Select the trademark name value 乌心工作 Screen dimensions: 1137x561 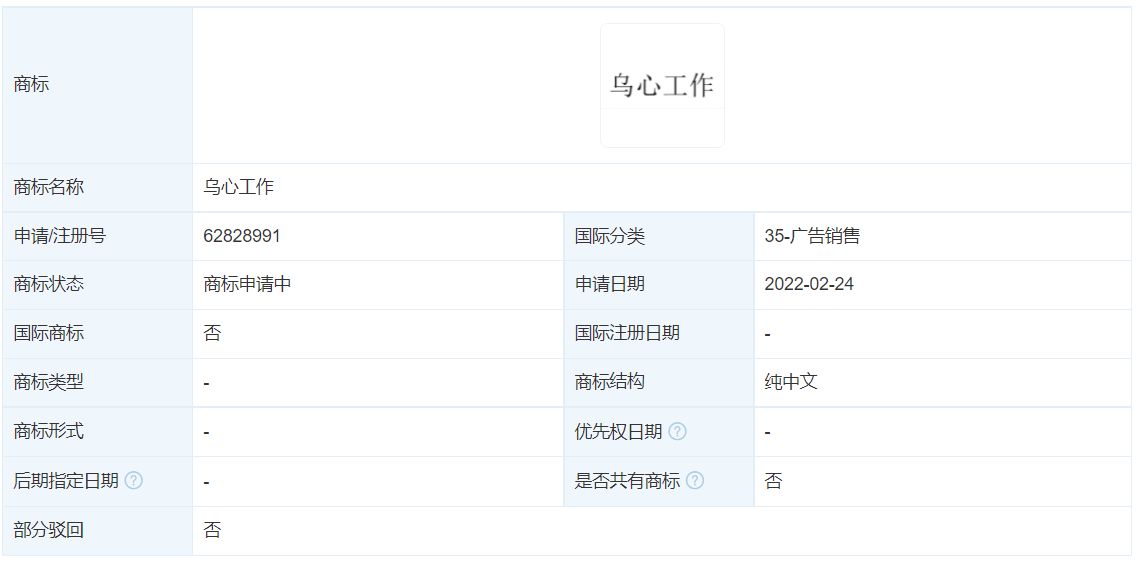[x=239, y=187]
